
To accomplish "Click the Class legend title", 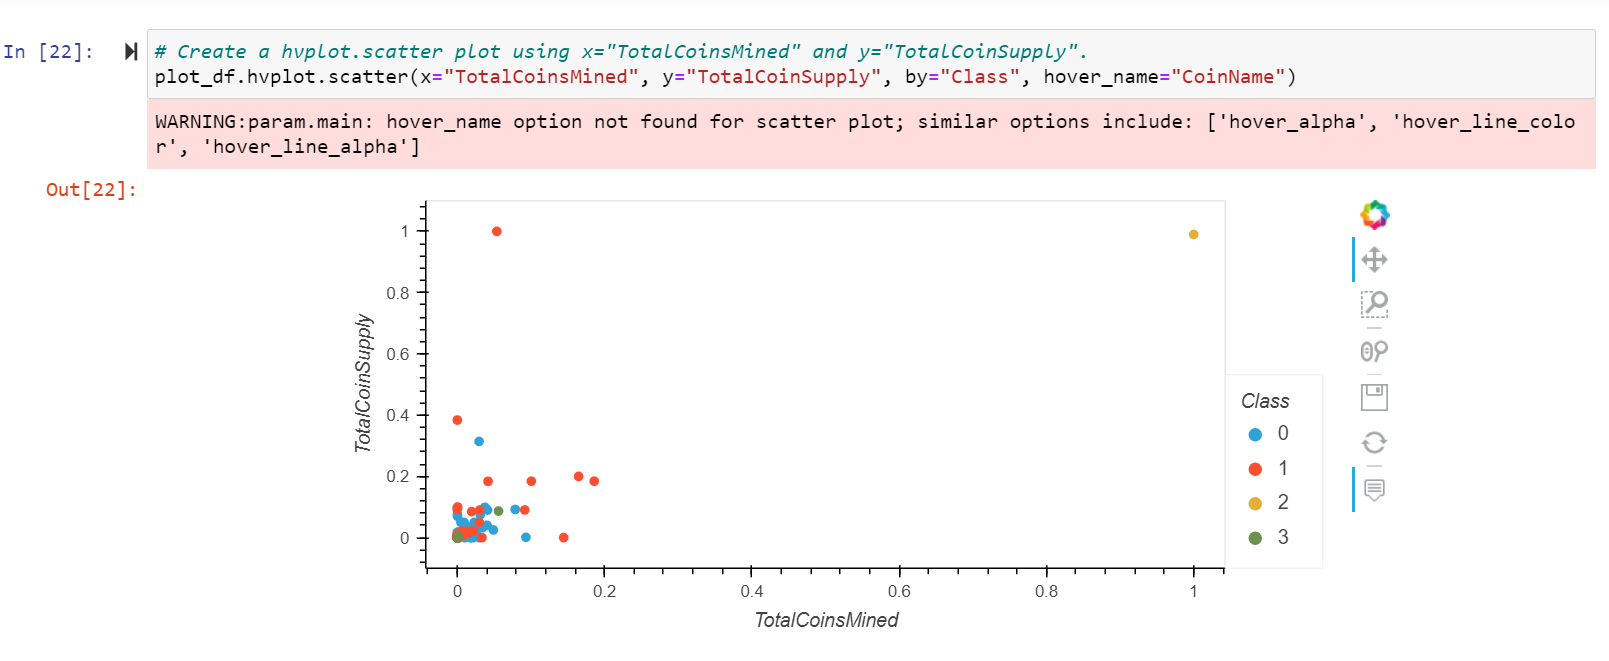I will 1266,400.
